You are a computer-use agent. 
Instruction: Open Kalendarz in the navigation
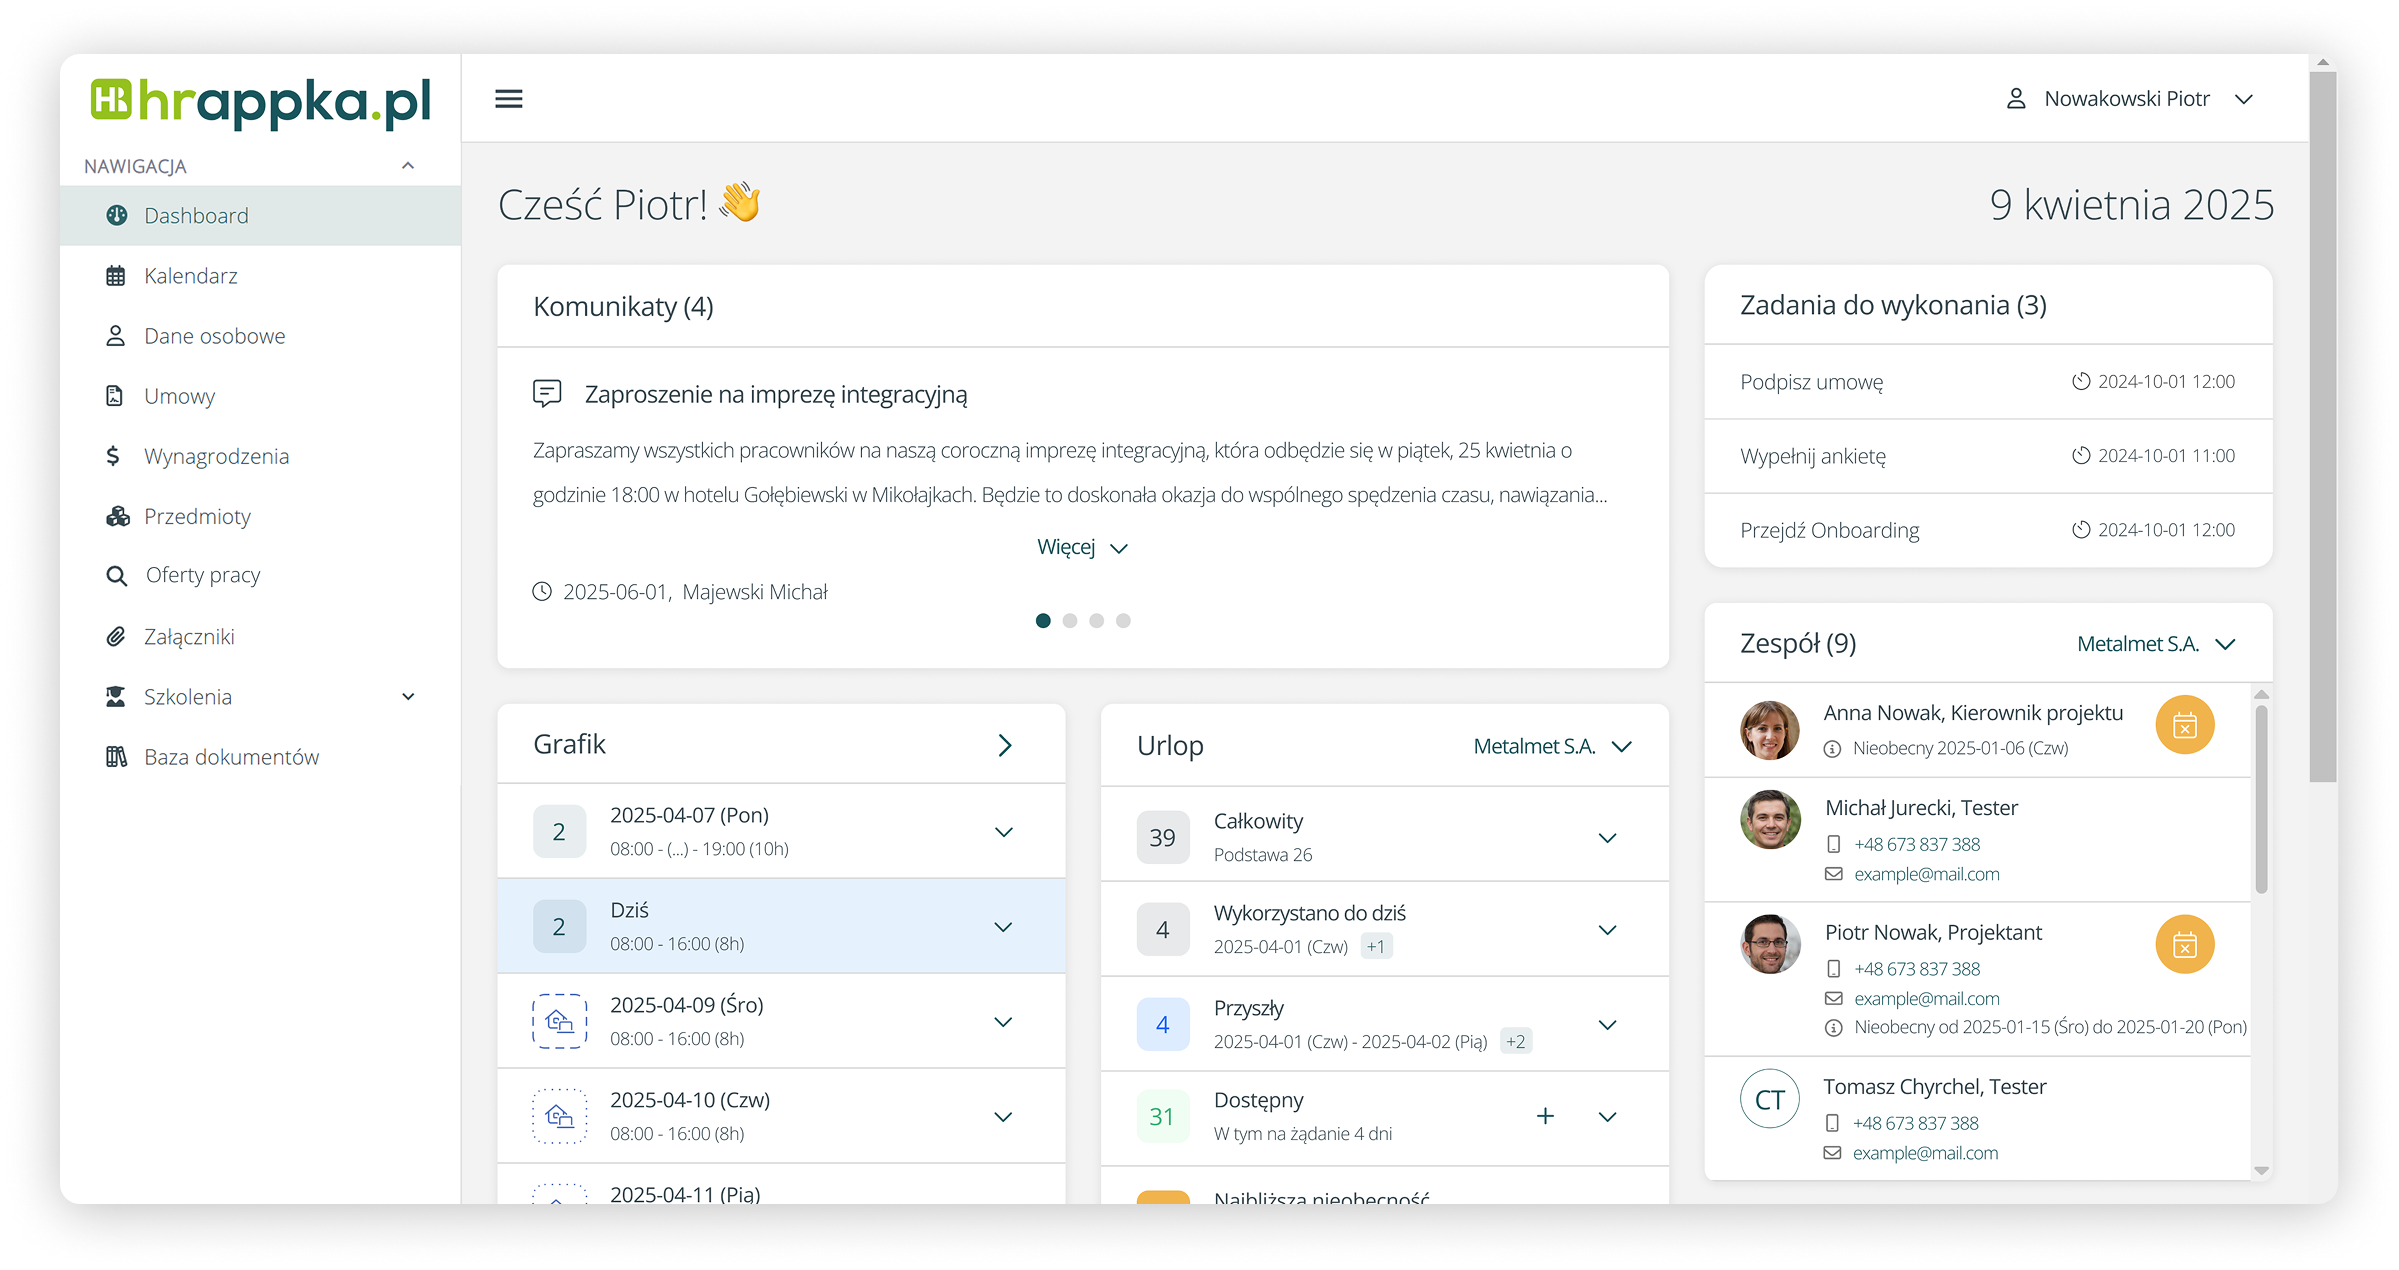coord(190,276)
